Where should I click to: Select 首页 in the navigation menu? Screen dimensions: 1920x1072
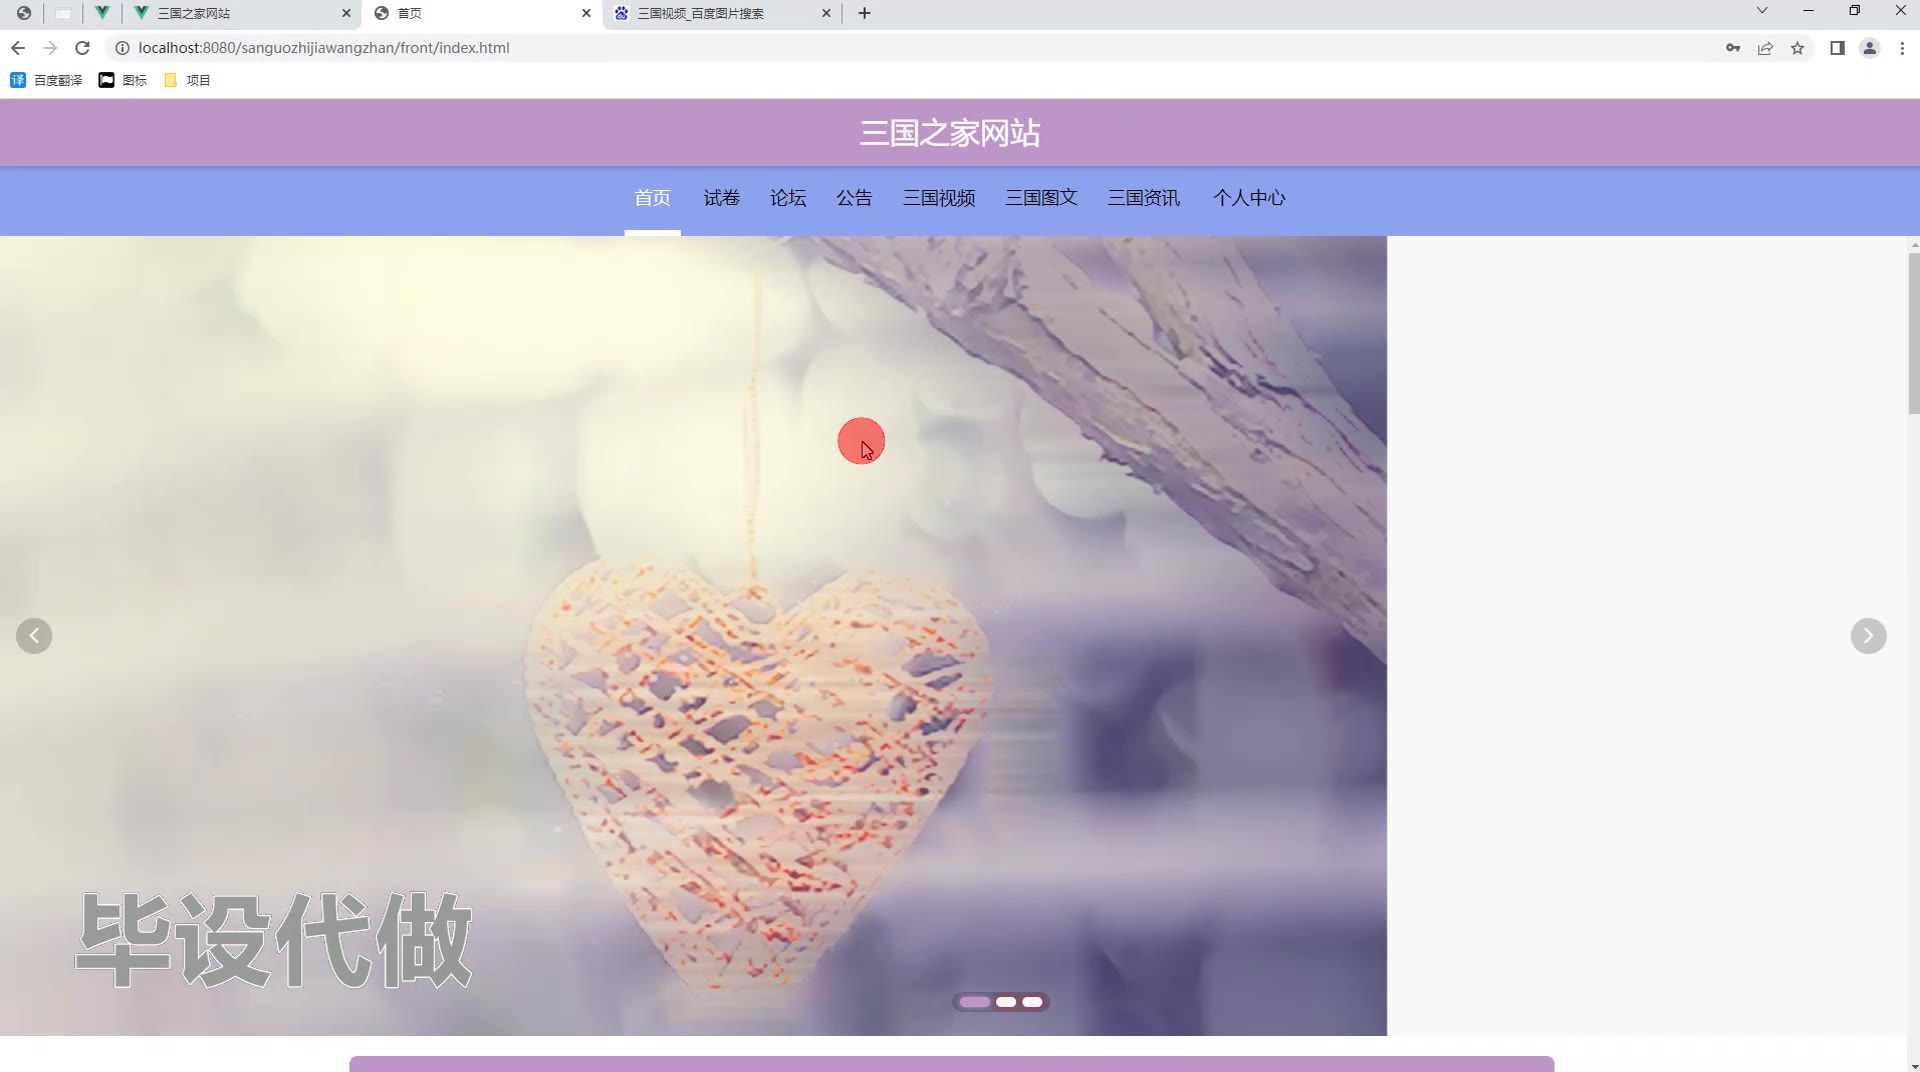(x=652, y=198)
